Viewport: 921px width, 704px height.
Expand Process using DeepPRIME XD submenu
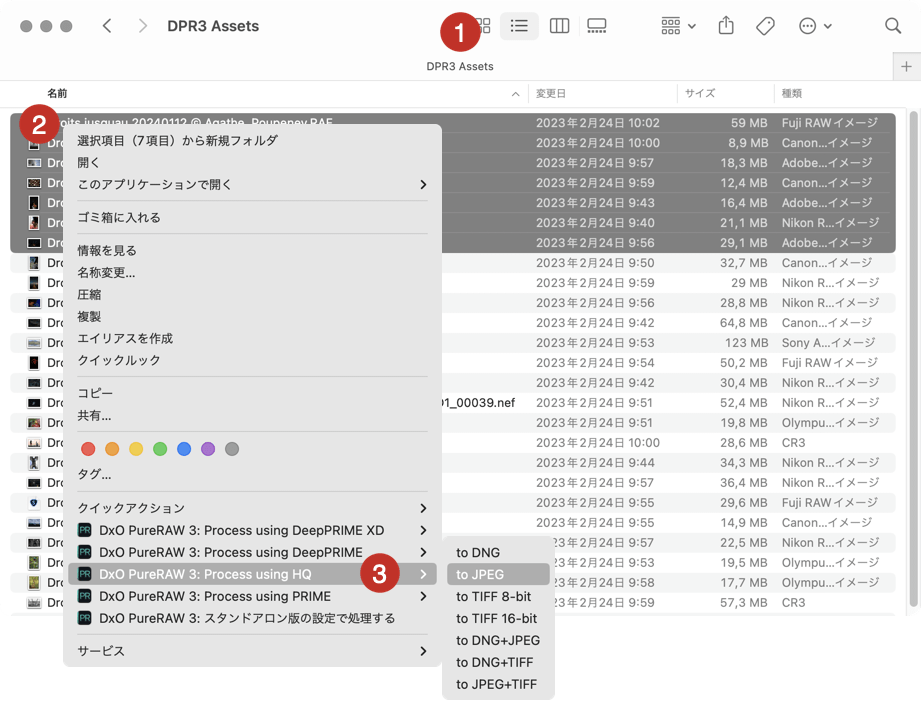pyautogui.click(x=253, y=530)
